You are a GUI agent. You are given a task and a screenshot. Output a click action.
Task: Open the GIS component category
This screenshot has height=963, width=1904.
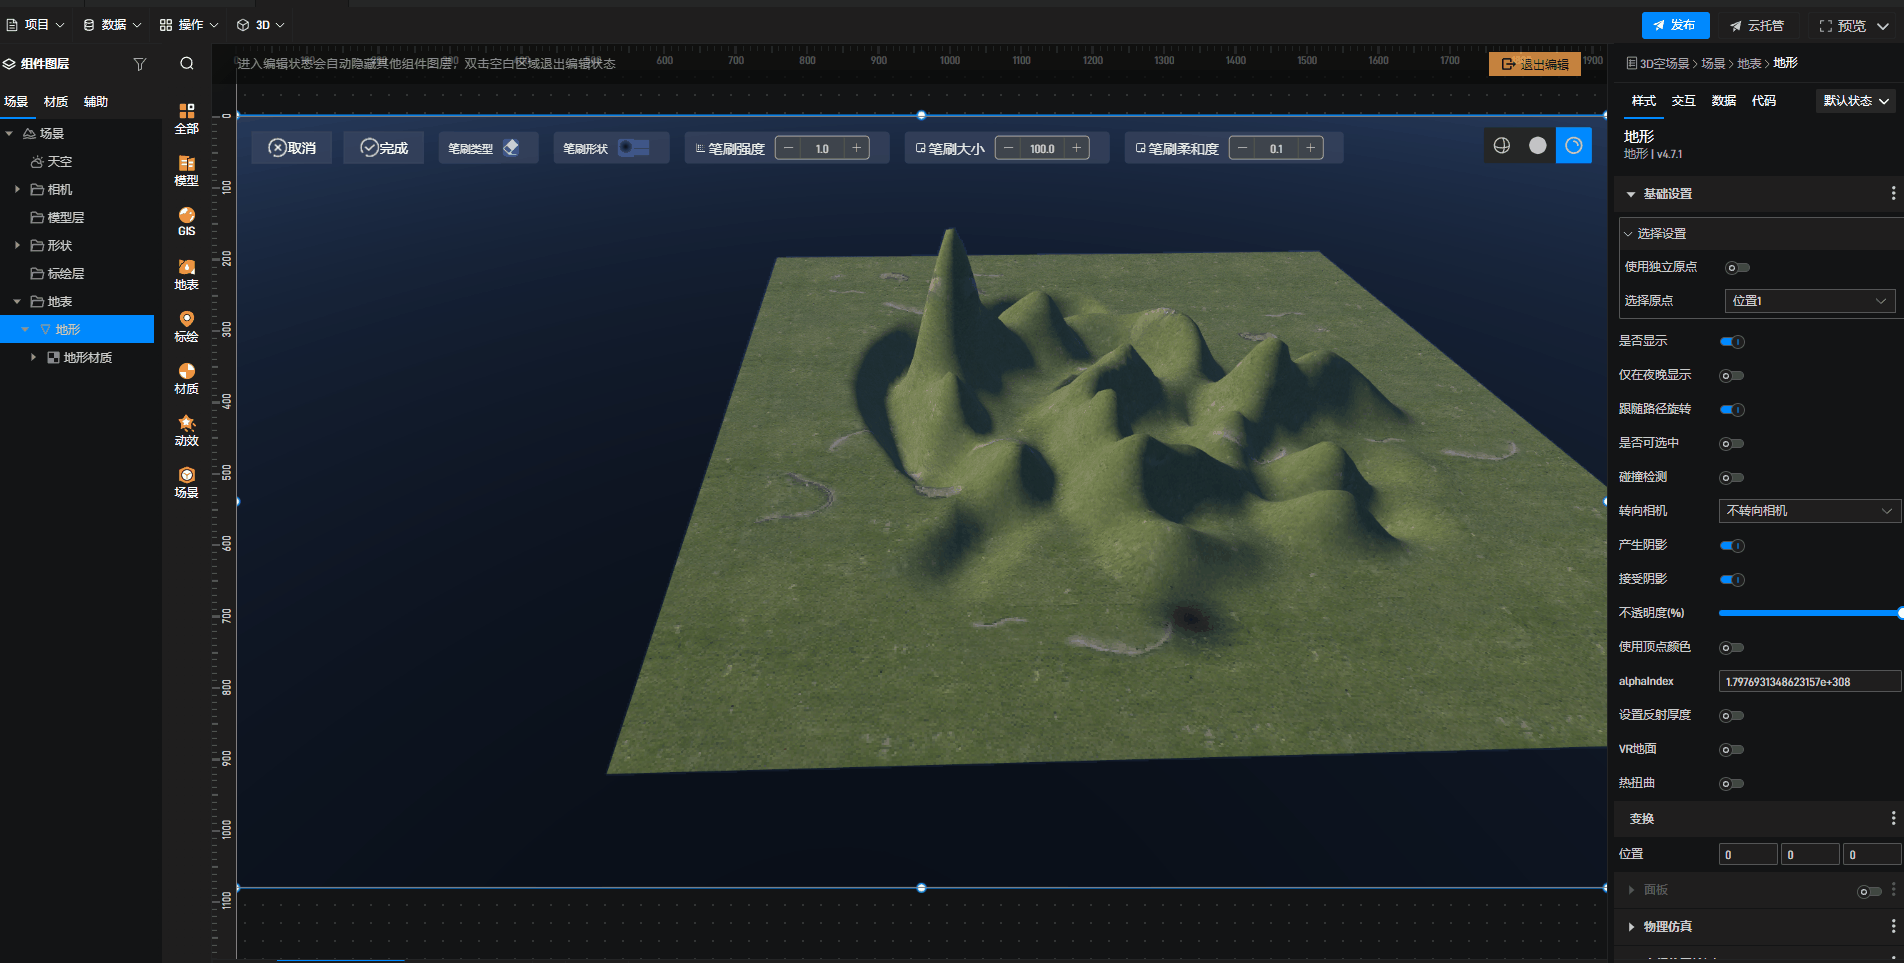click(186, 221)
